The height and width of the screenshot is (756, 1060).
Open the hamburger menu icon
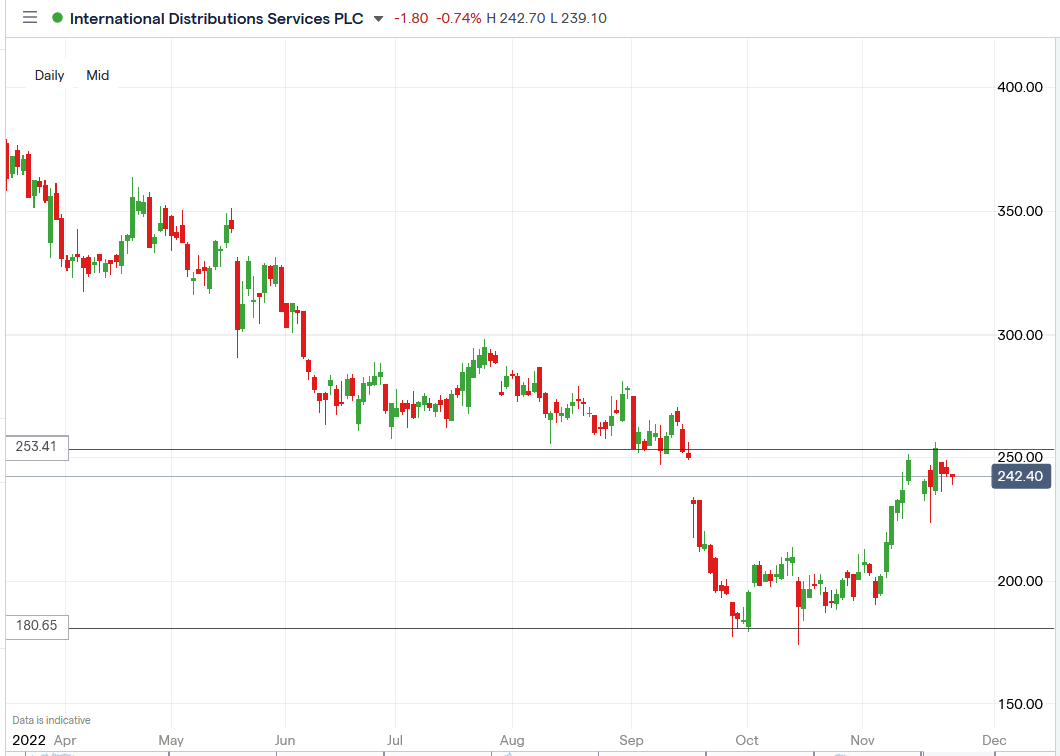(30, 18)
